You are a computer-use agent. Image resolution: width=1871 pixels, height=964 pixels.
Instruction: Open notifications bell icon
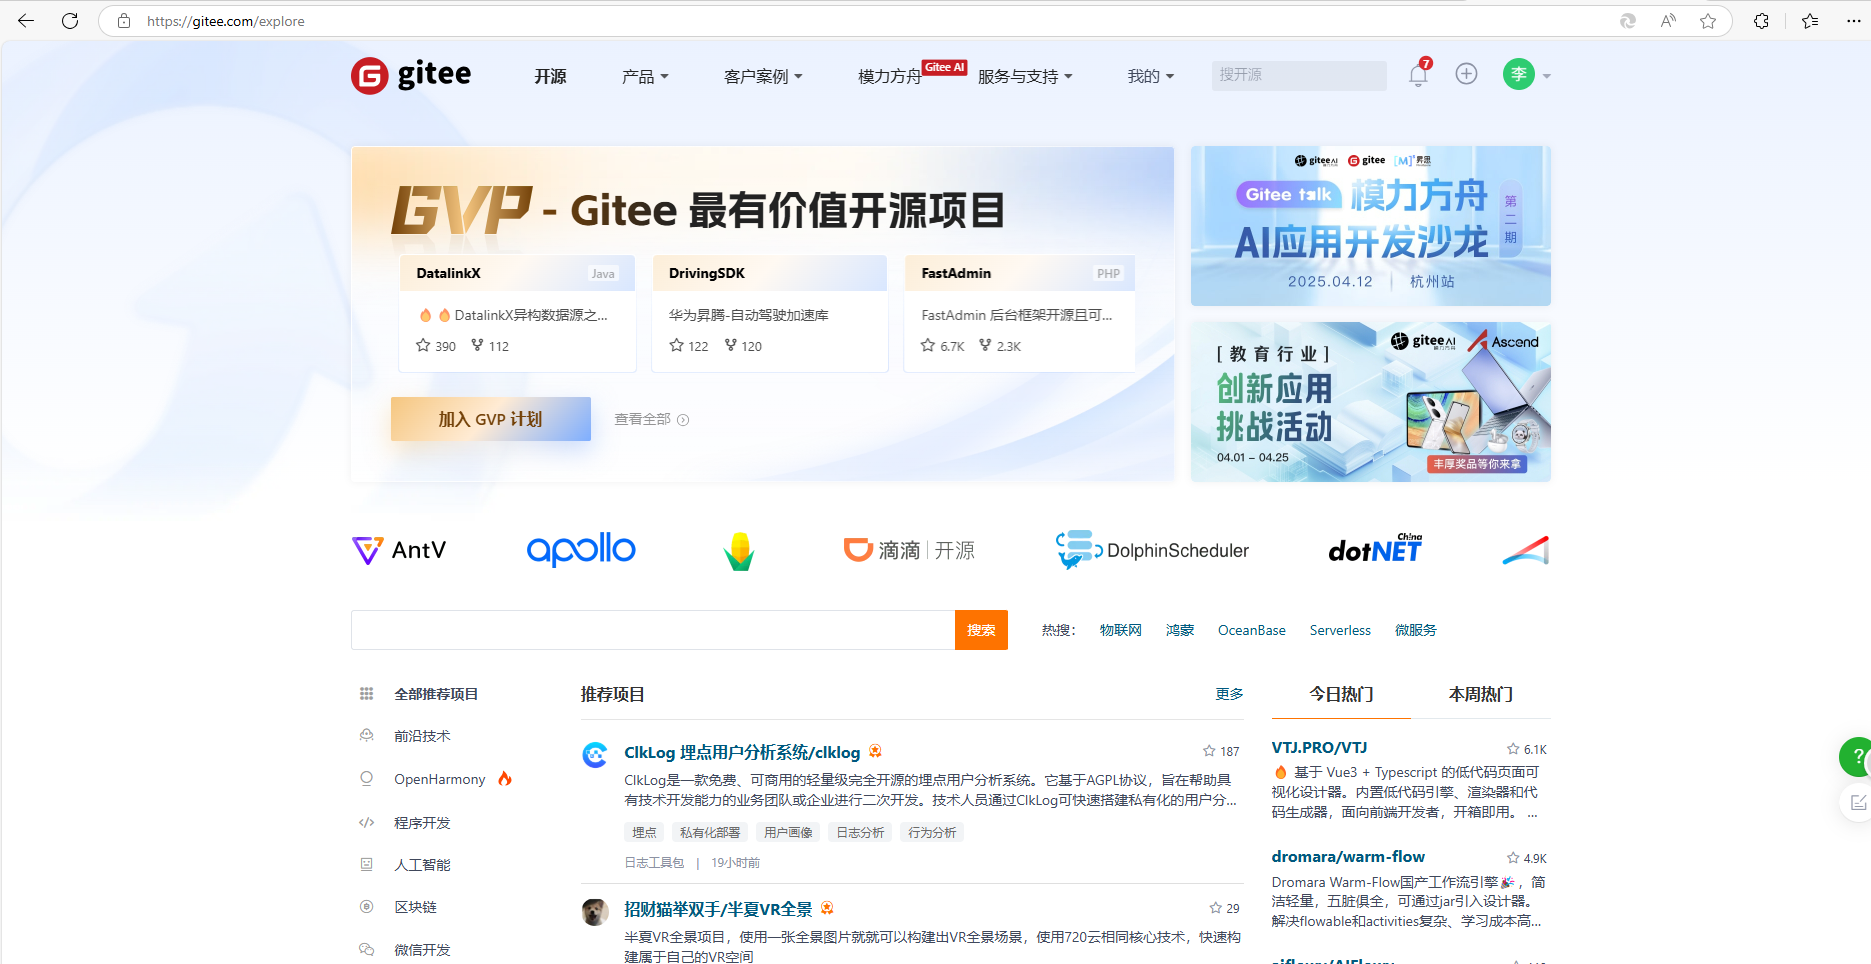[1418, 75]
